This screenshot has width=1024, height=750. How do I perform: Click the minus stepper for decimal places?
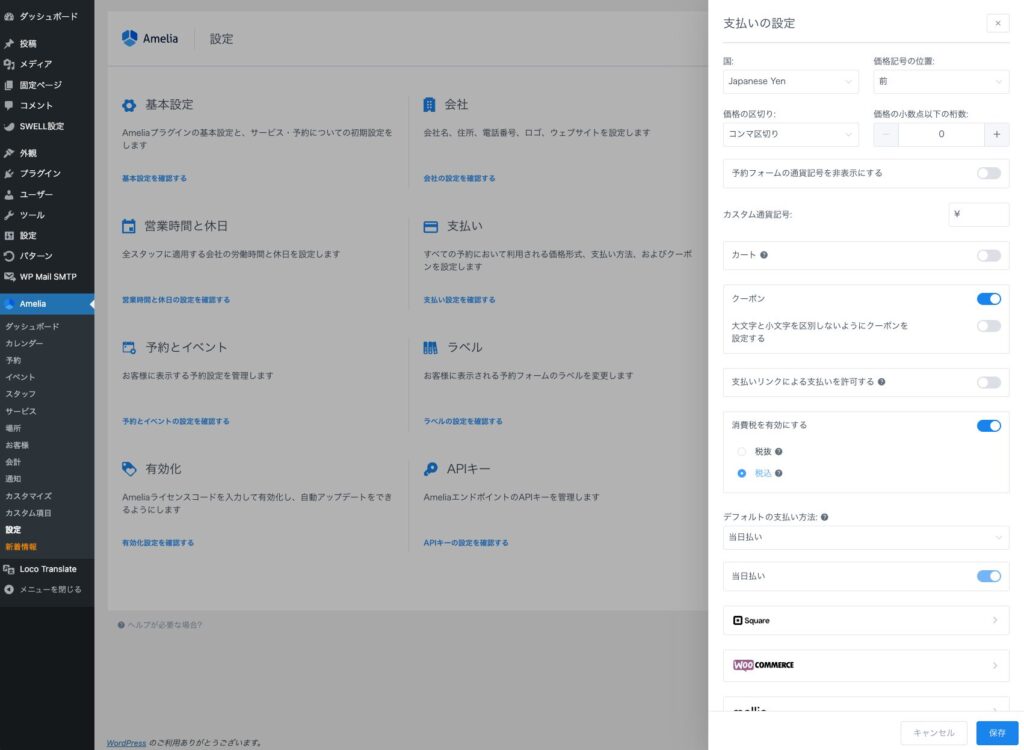click(886, 134)
